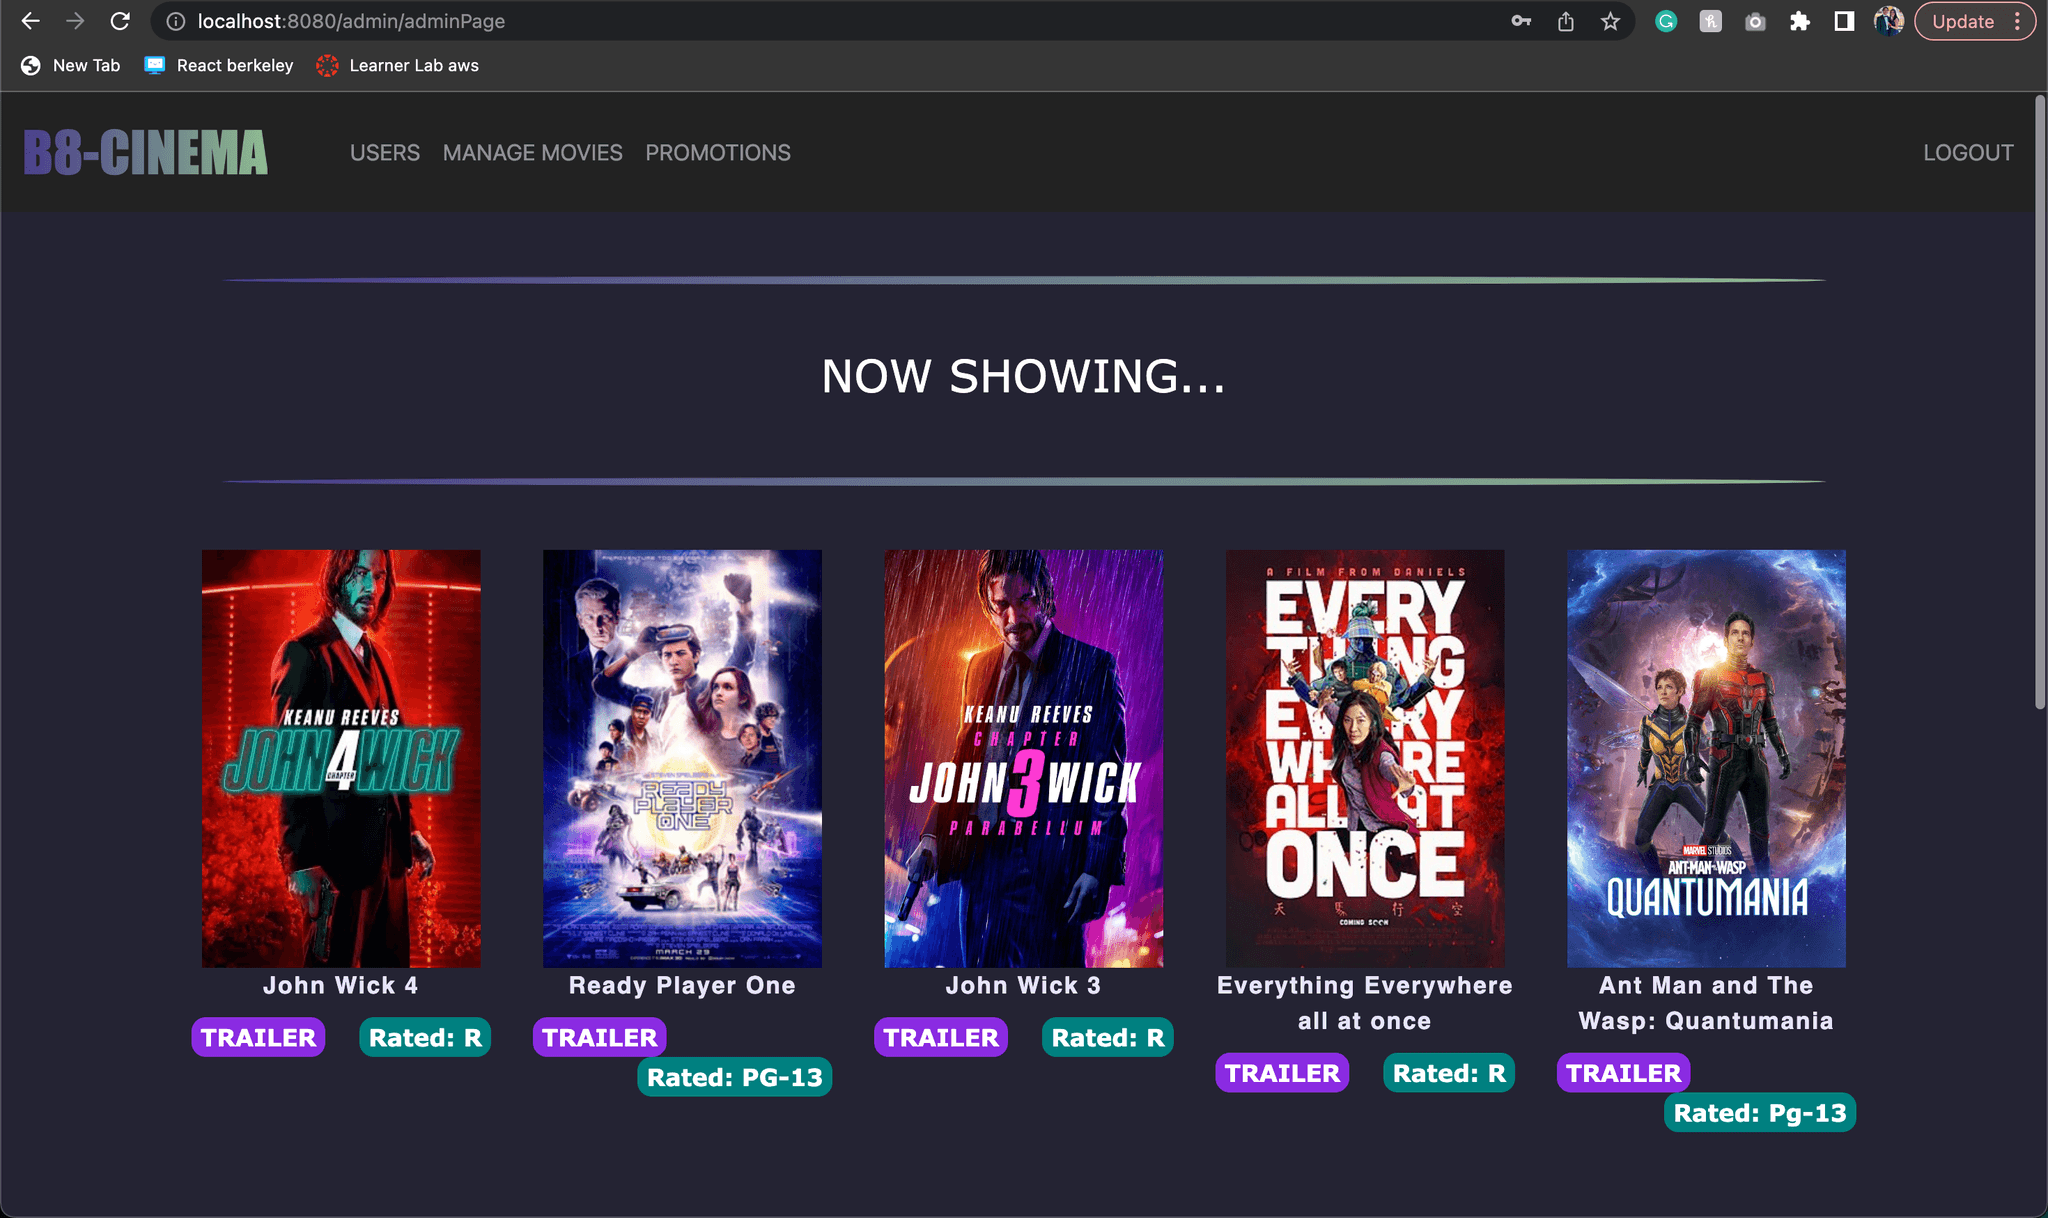This screenshot has height=1218, width=2048.
Task: Click Everything Everywhere all at once title
Action: [1365, 1003]
